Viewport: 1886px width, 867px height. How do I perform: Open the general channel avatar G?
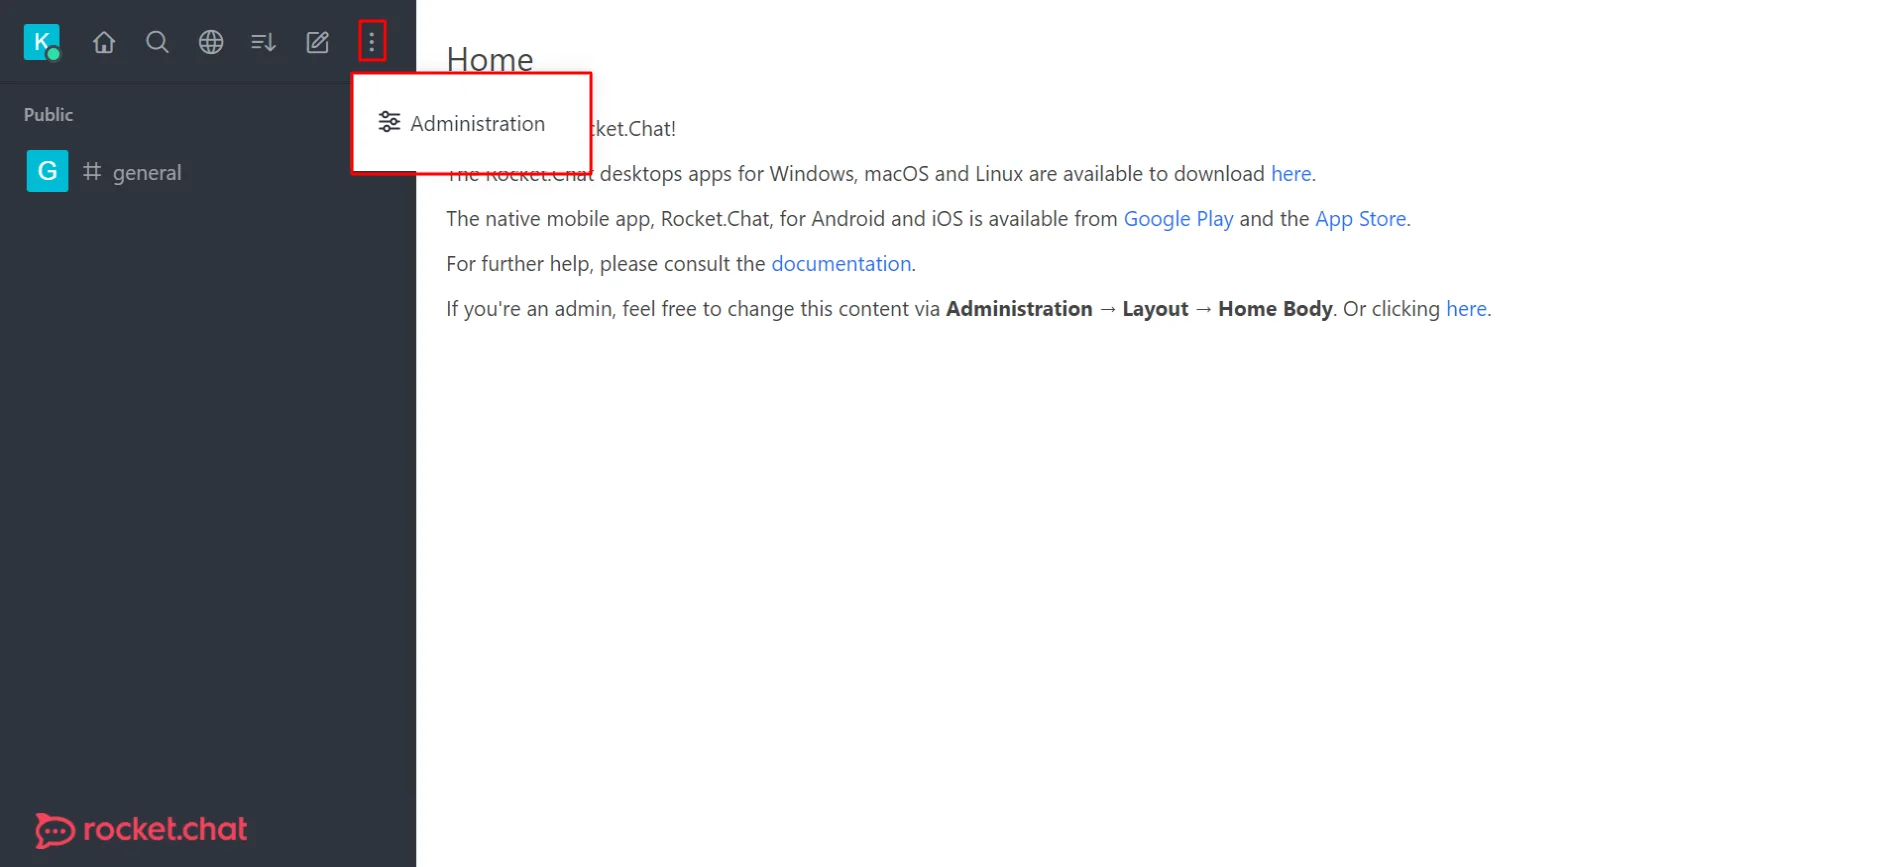click(x=47, y=171)
